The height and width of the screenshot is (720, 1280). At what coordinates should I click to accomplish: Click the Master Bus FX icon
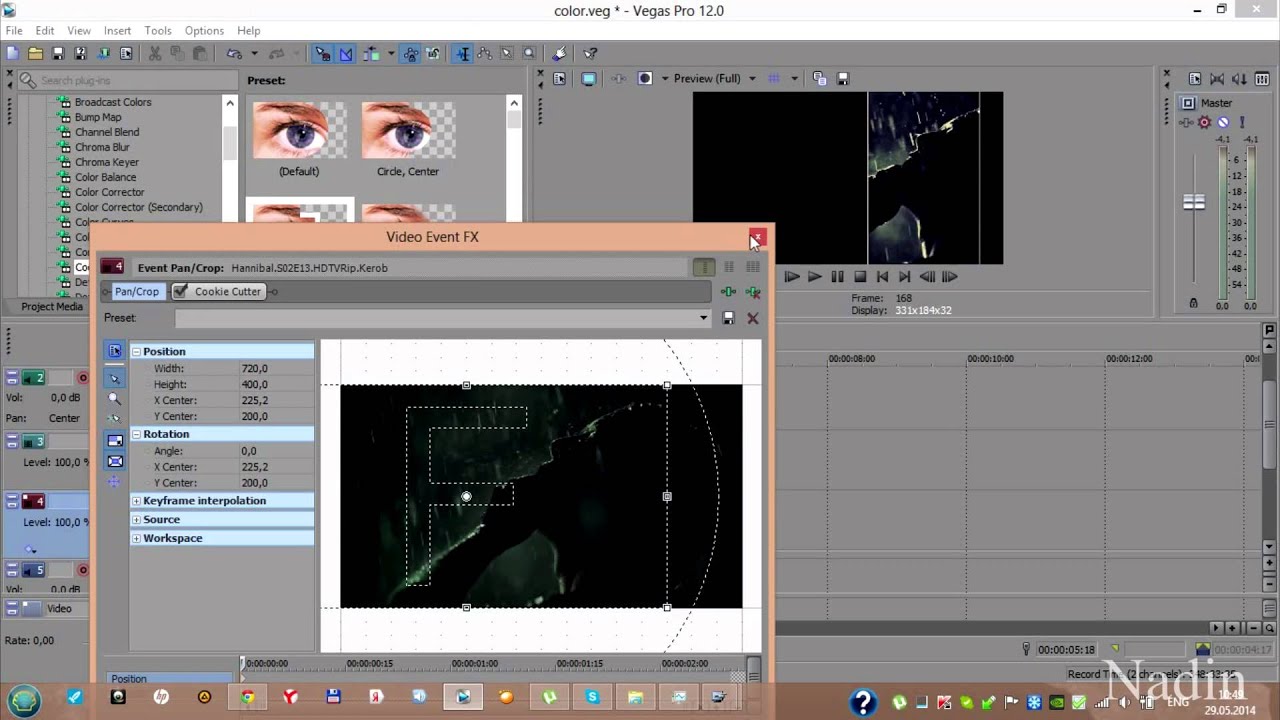click(1187, 122)
